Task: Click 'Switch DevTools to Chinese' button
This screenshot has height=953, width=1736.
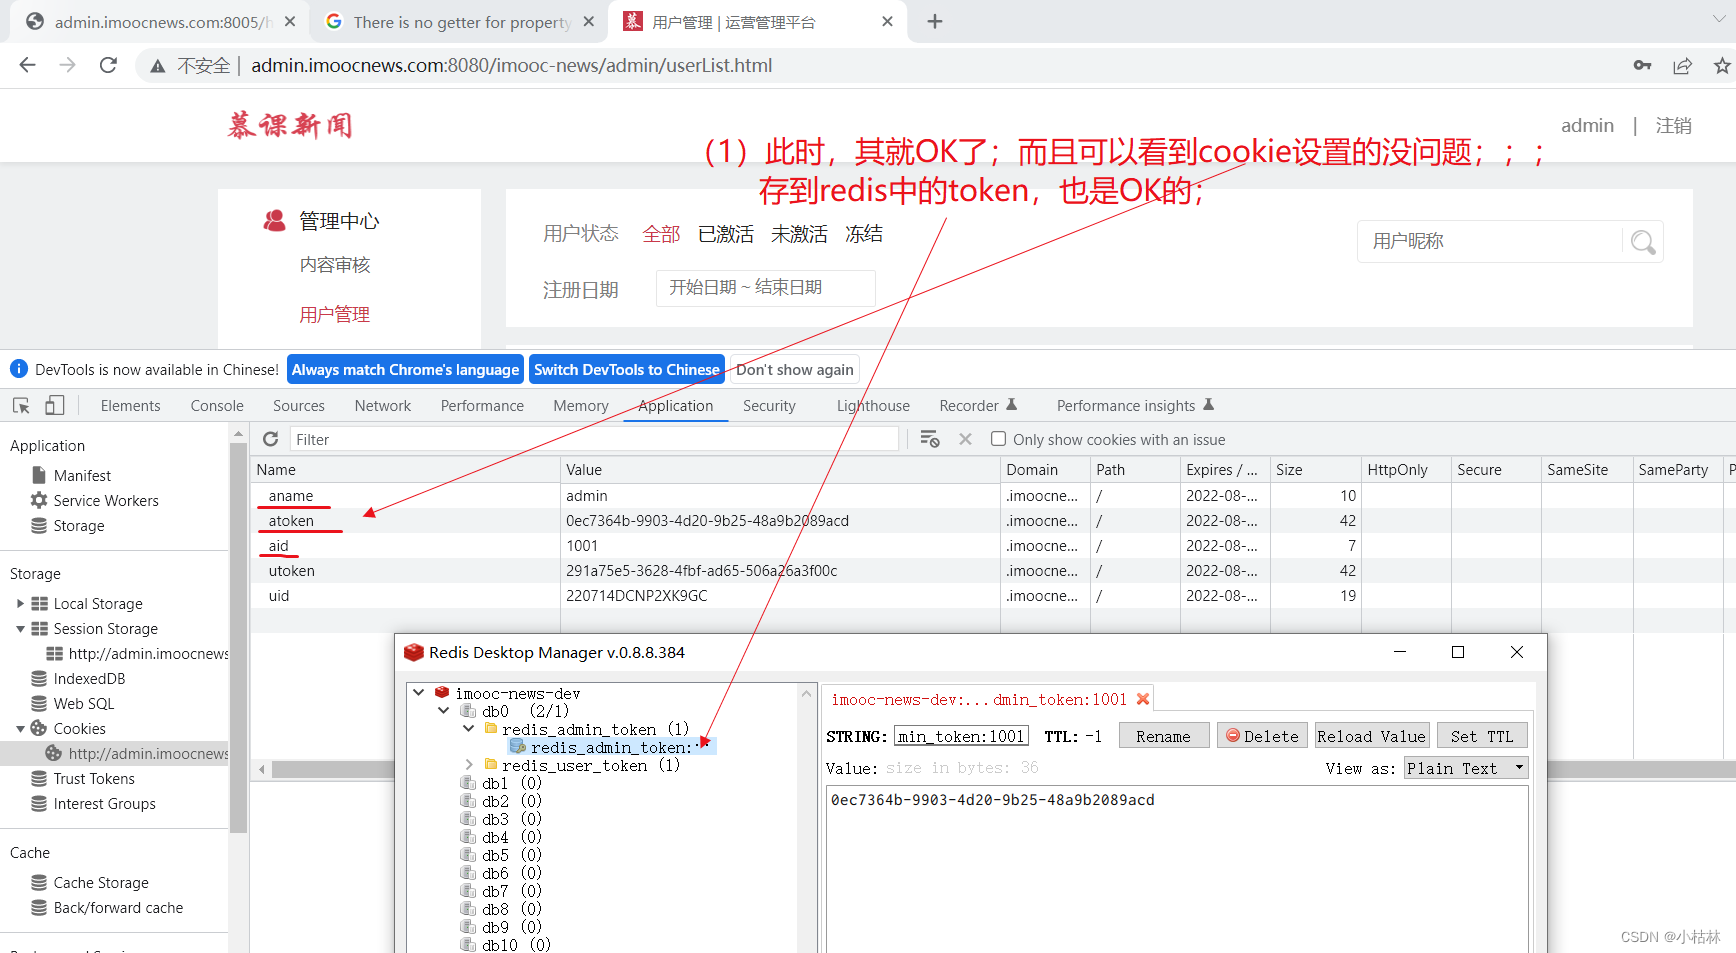Action: coord(627,370)
